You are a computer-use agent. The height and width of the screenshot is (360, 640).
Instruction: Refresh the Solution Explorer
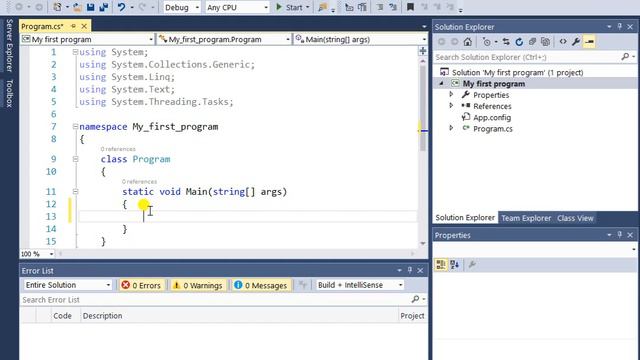[519, 42]
